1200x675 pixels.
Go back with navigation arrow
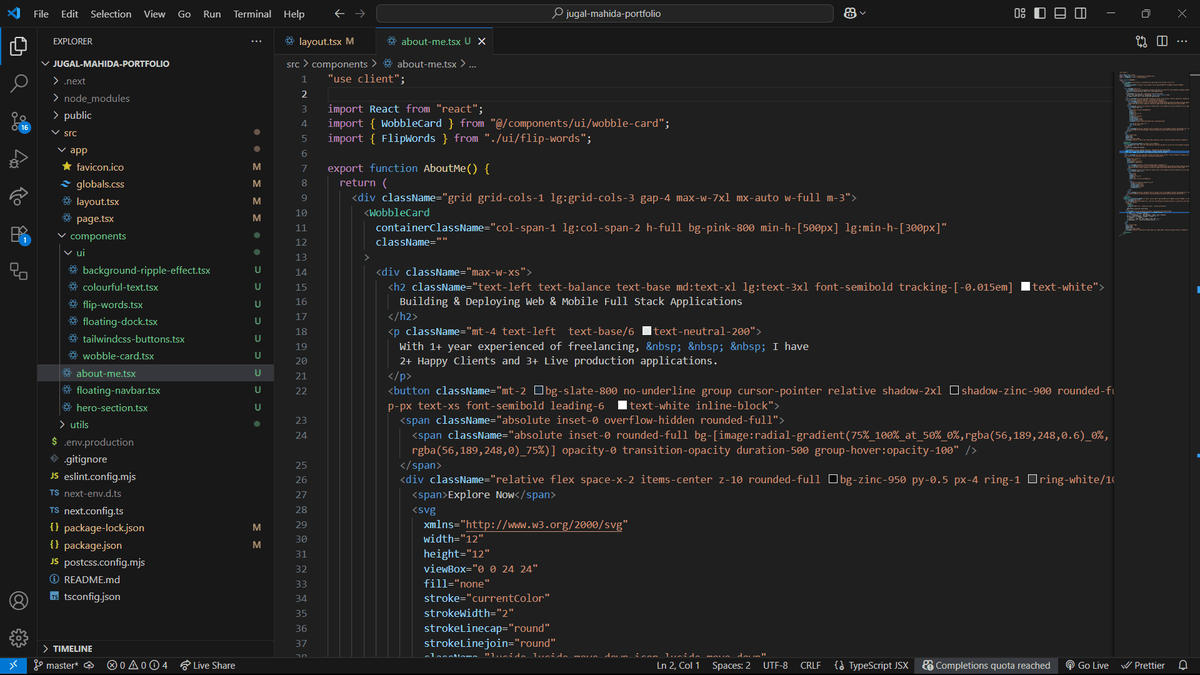339,13
